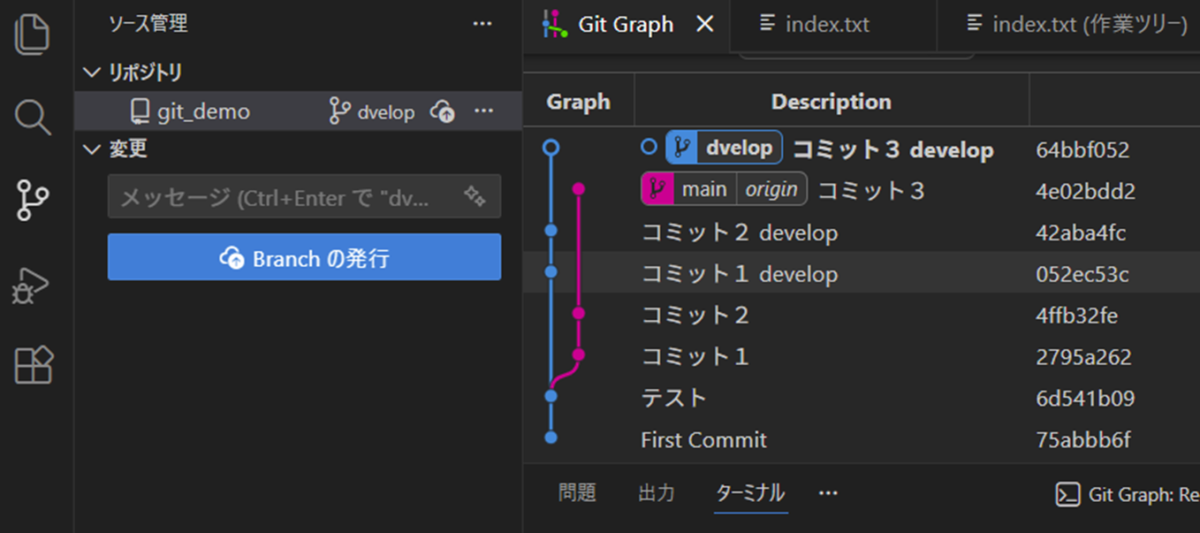
Task: Select the First Commit row
Action: (704, 440)
